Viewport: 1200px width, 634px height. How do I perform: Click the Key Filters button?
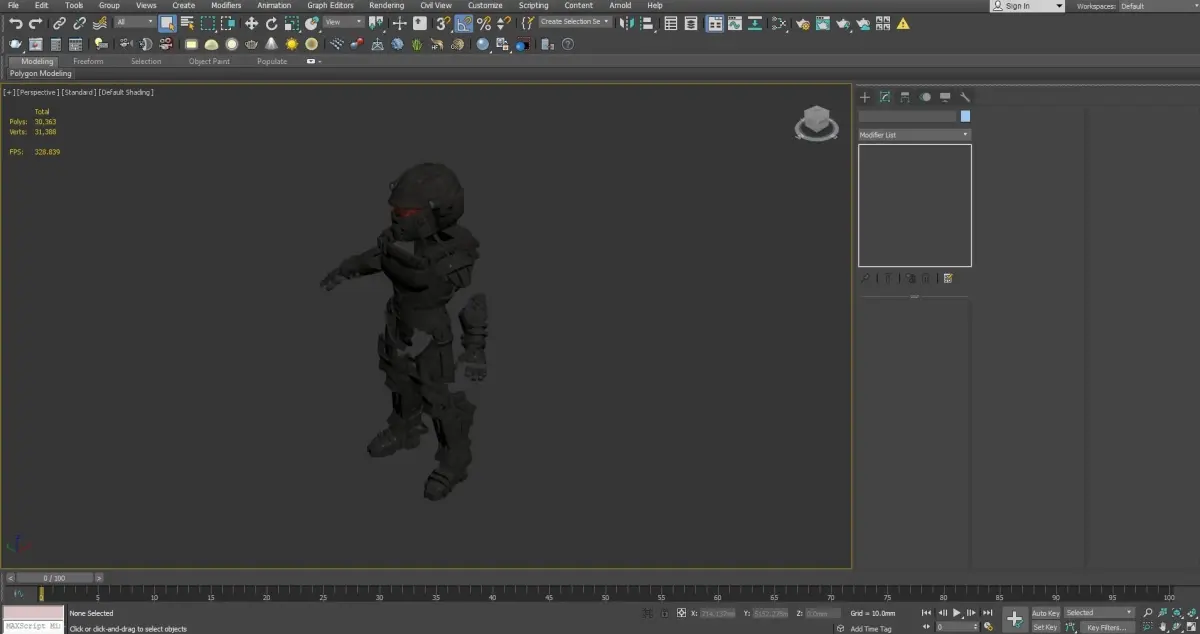coord(1106,627)
